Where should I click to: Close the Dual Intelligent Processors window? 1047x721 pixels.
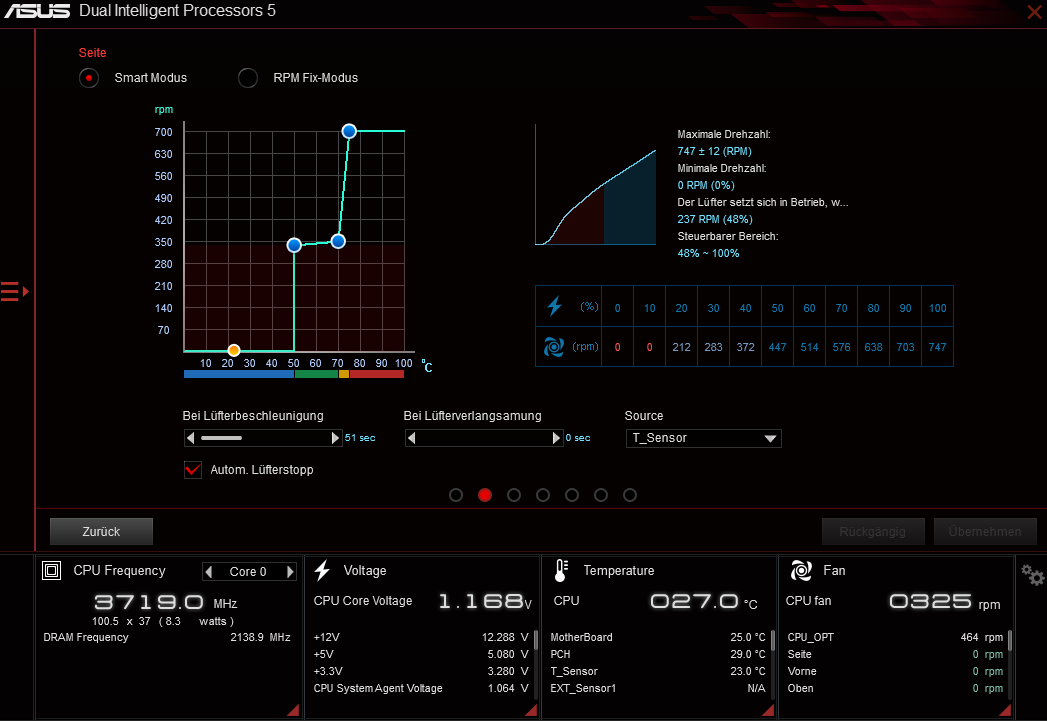(1034, 11)
